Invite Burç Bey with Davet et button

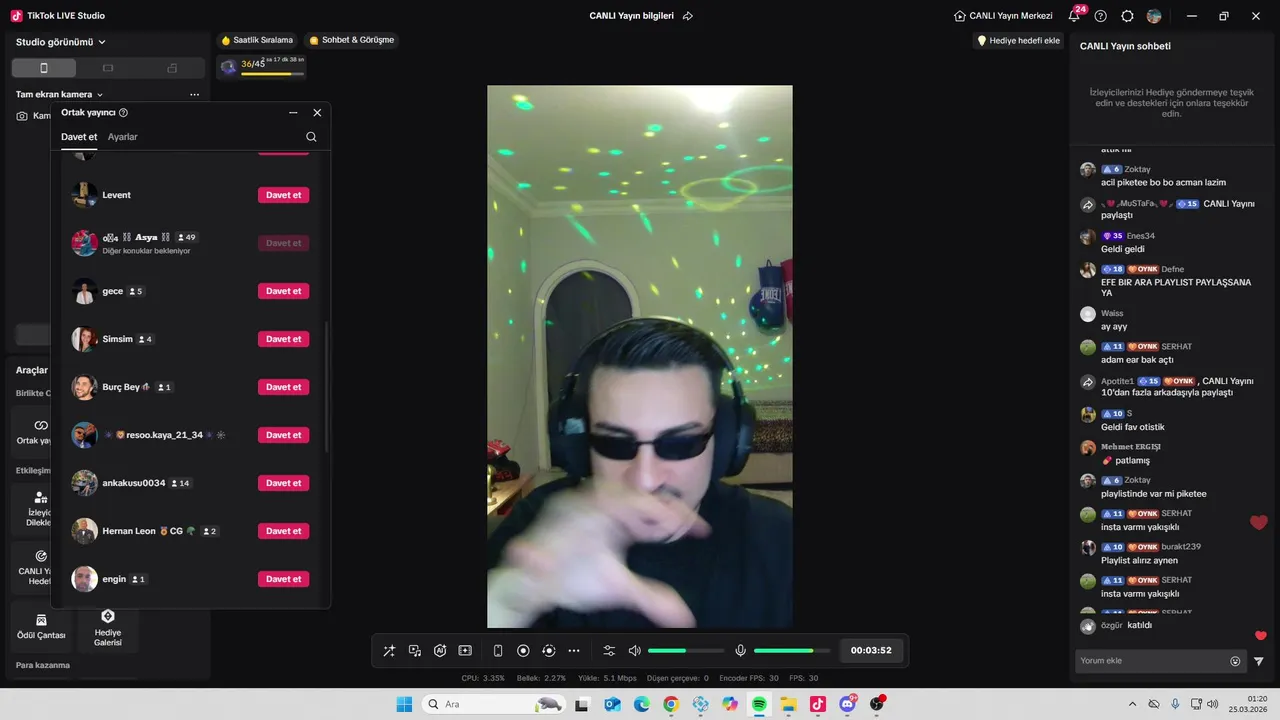(x=284, y=387)
